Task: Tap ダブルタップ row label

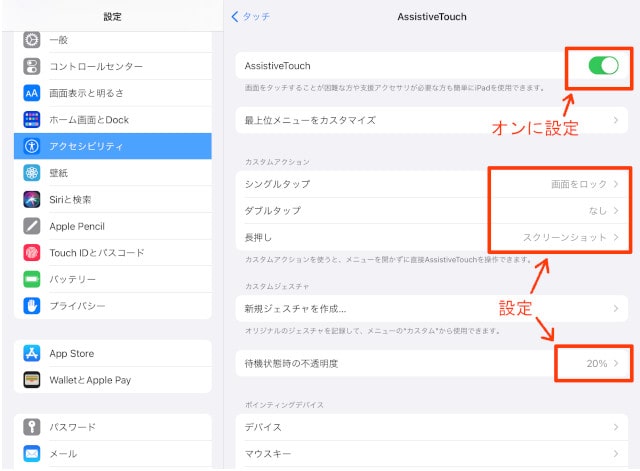Action: [273, 211]
